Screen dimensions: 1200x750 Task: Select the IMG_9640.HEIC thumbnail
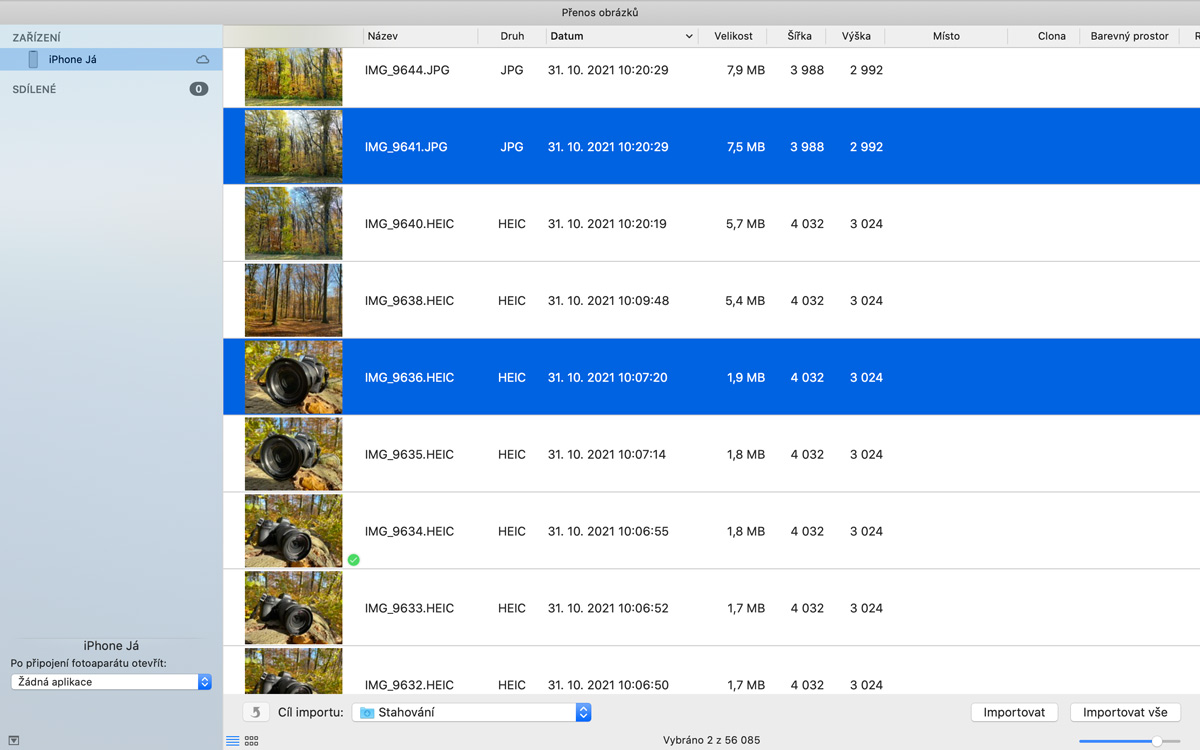293,224
